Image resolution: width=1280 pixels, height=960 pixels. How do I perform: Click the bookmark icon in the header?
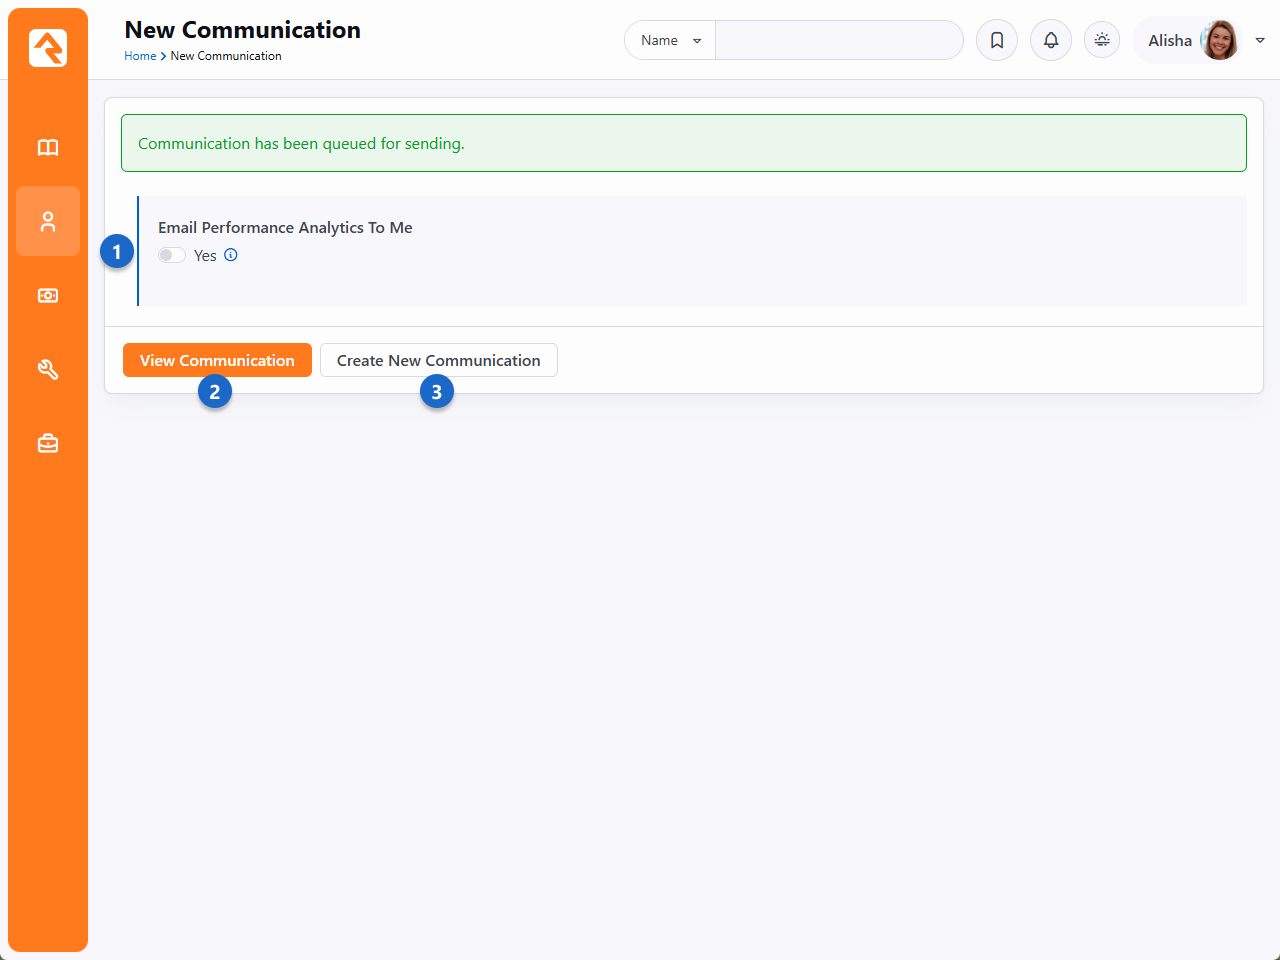click(x=997, y=40)
